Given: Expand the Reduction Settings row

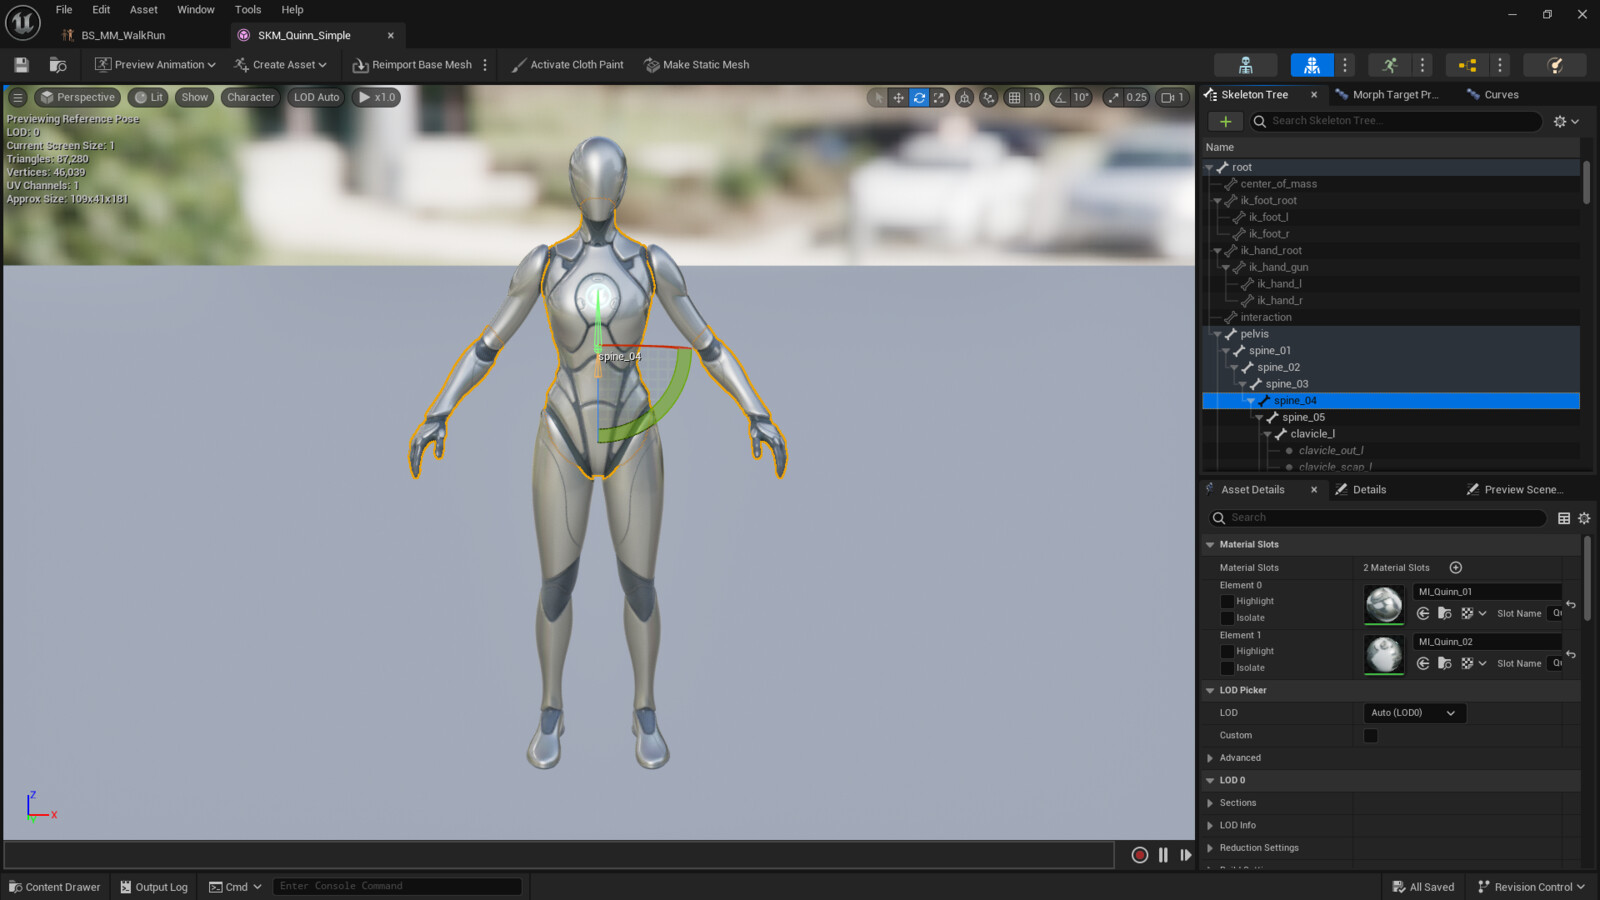Looking at the screenshot, I should (x=1210, y=848).
